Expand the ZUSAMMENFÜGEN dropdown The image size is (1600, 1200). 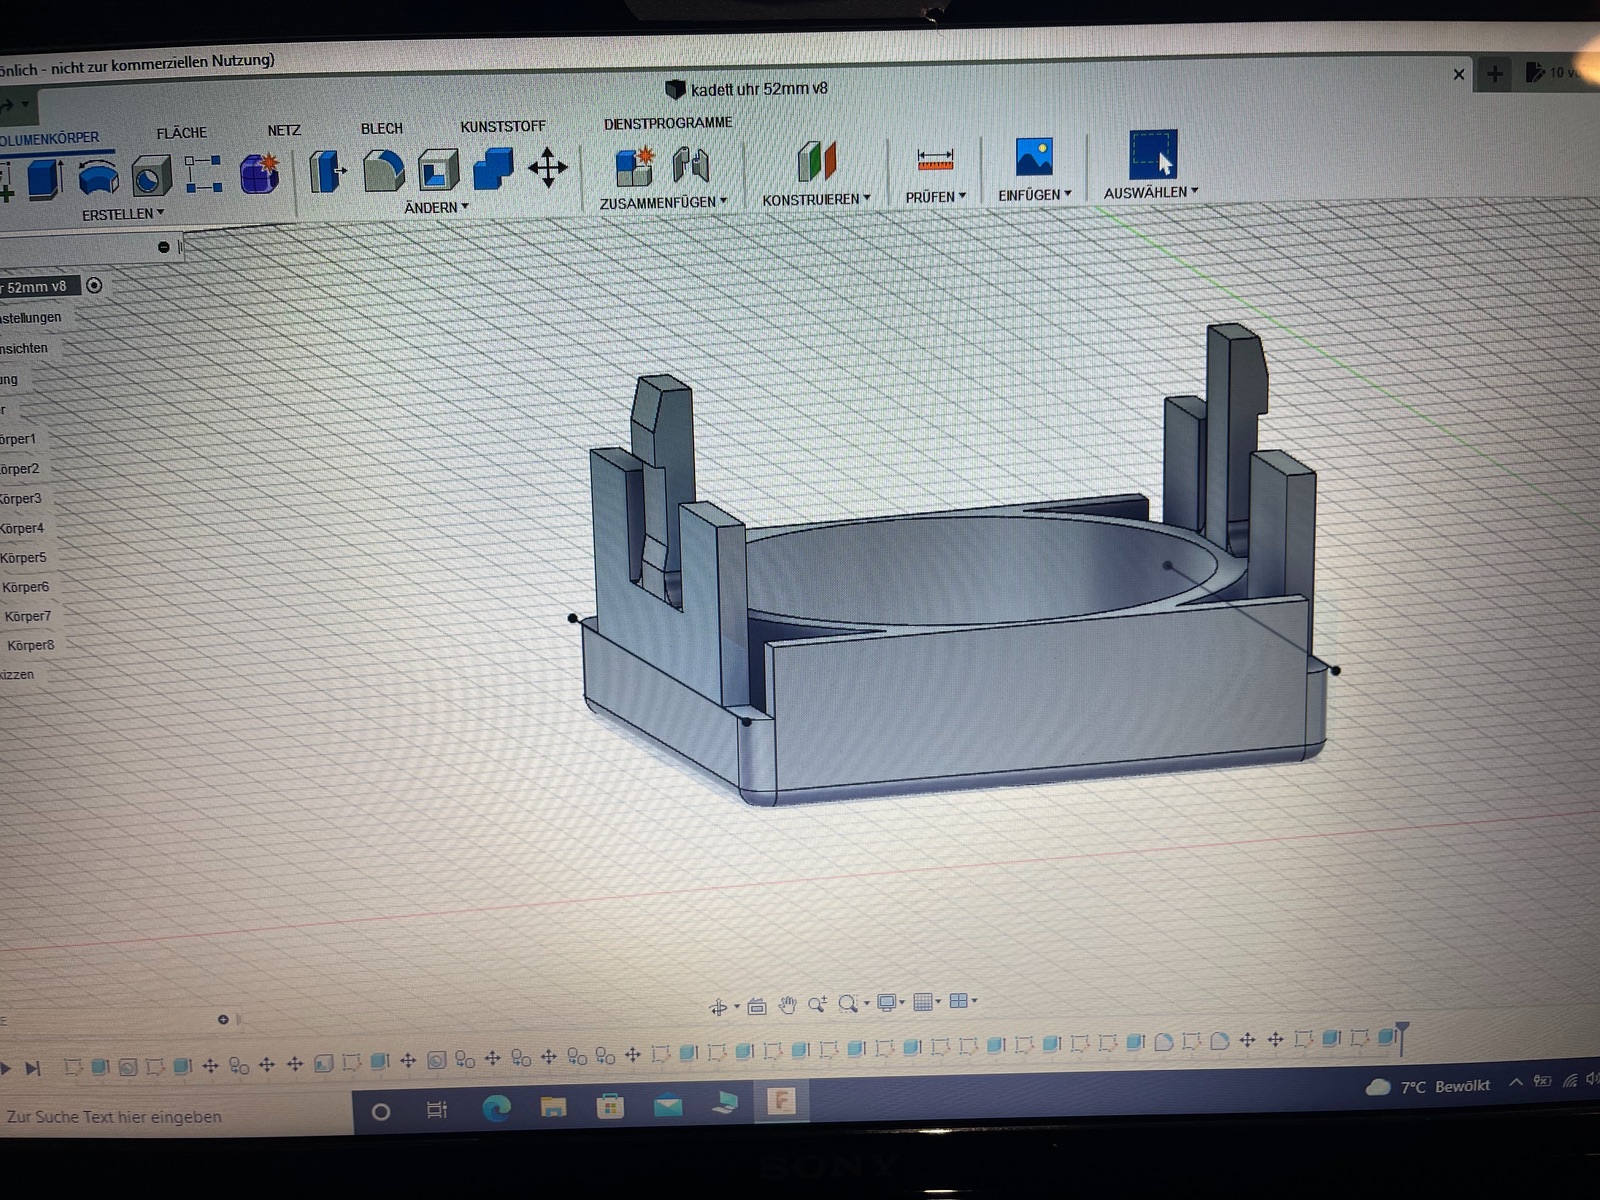tap(663, 202)
